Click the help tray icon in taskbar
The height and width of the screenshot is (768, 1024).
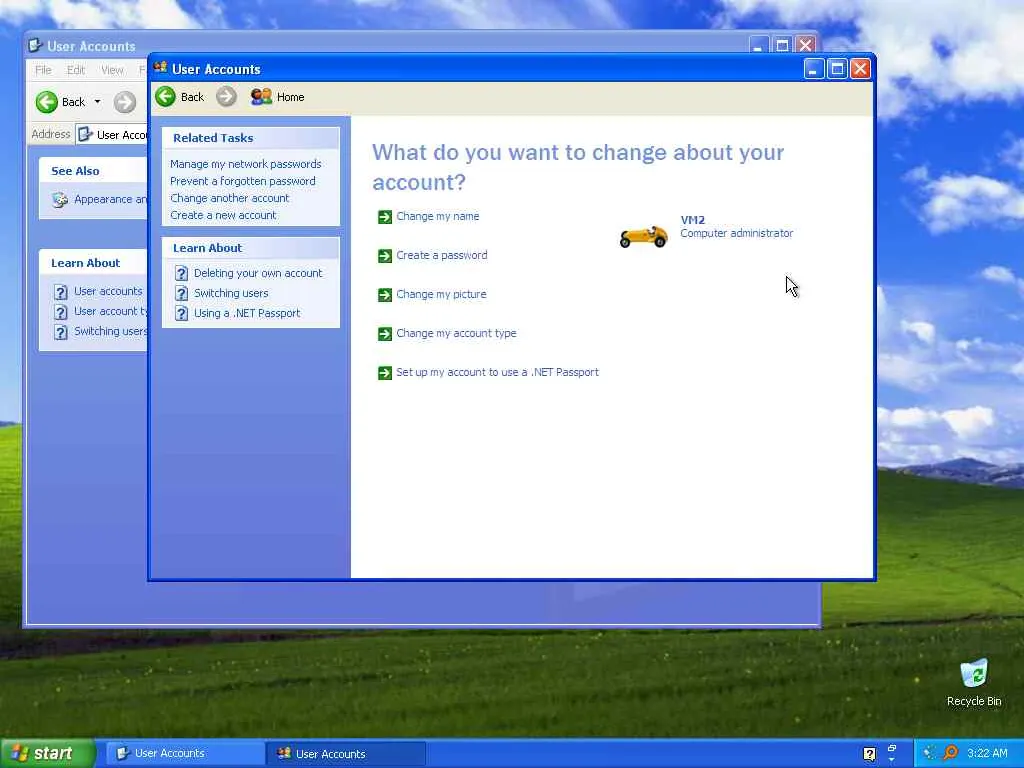[869, 754]
